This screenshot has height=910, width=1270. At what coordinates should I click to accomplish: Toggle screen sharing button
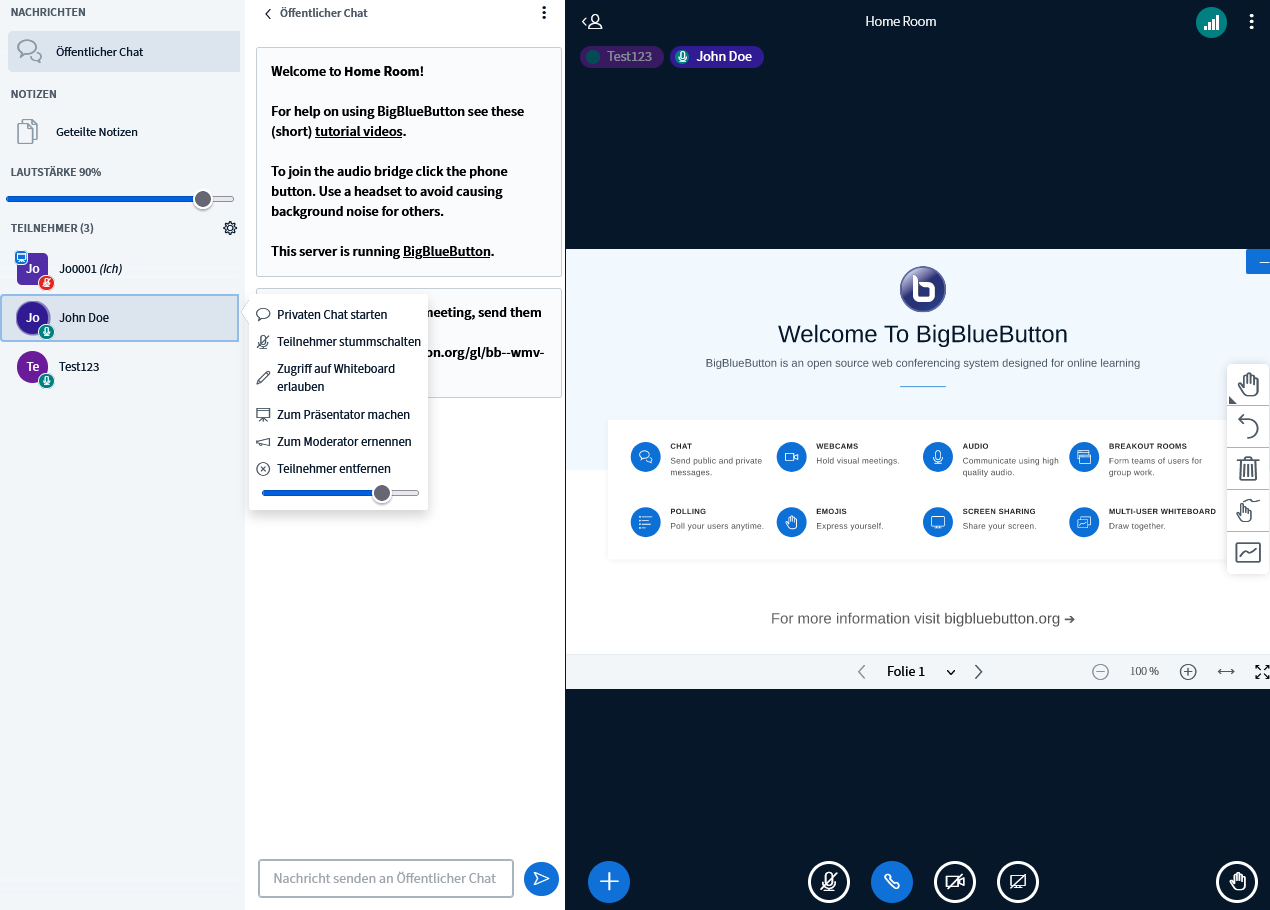tap(1018, 881)
